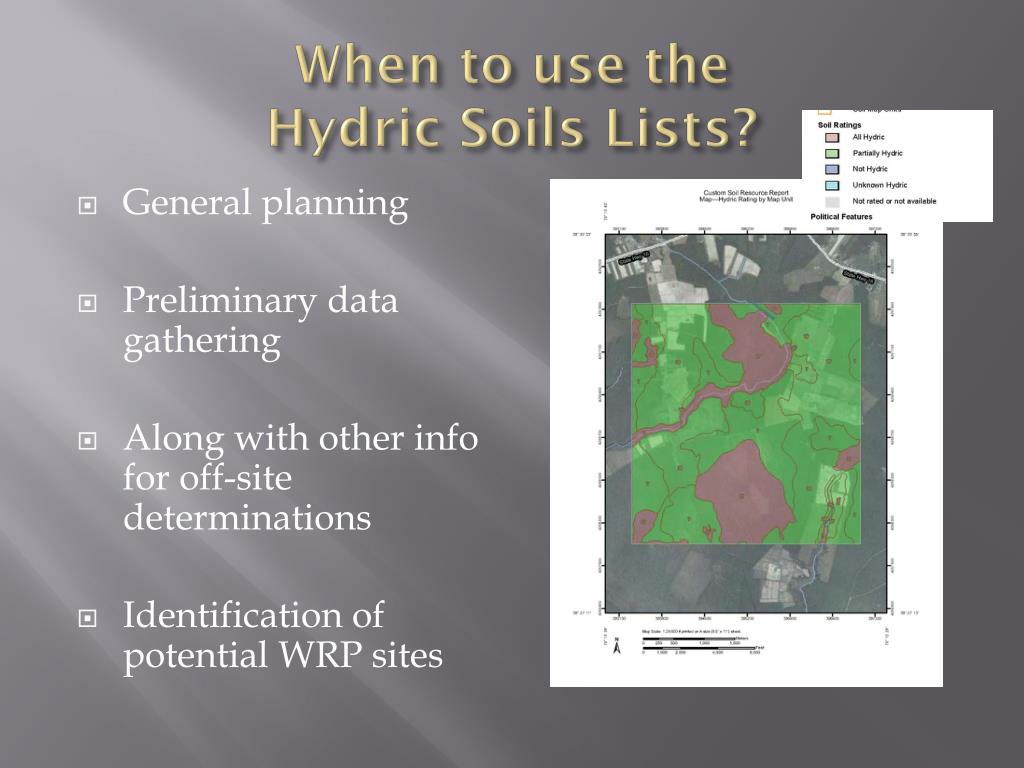Click the bullet marker beside General planning
1024x768 pixels.
pos(88,206)
